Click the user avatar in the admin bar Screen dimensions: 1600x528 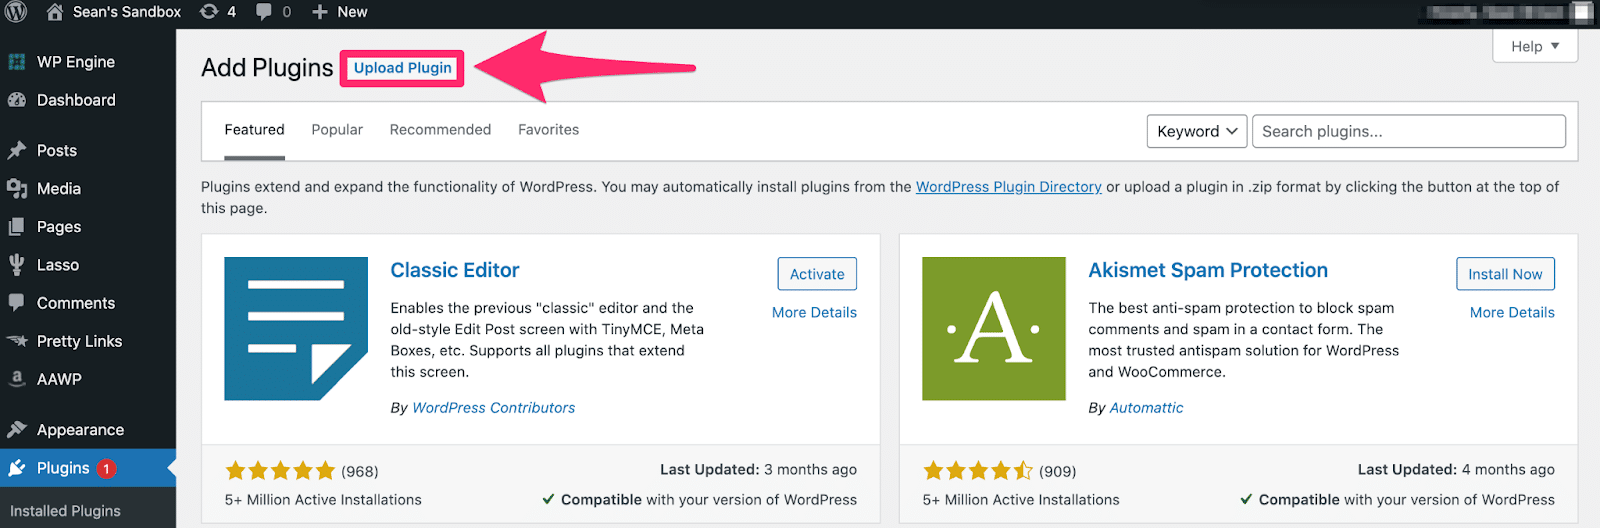(1581, 12)
